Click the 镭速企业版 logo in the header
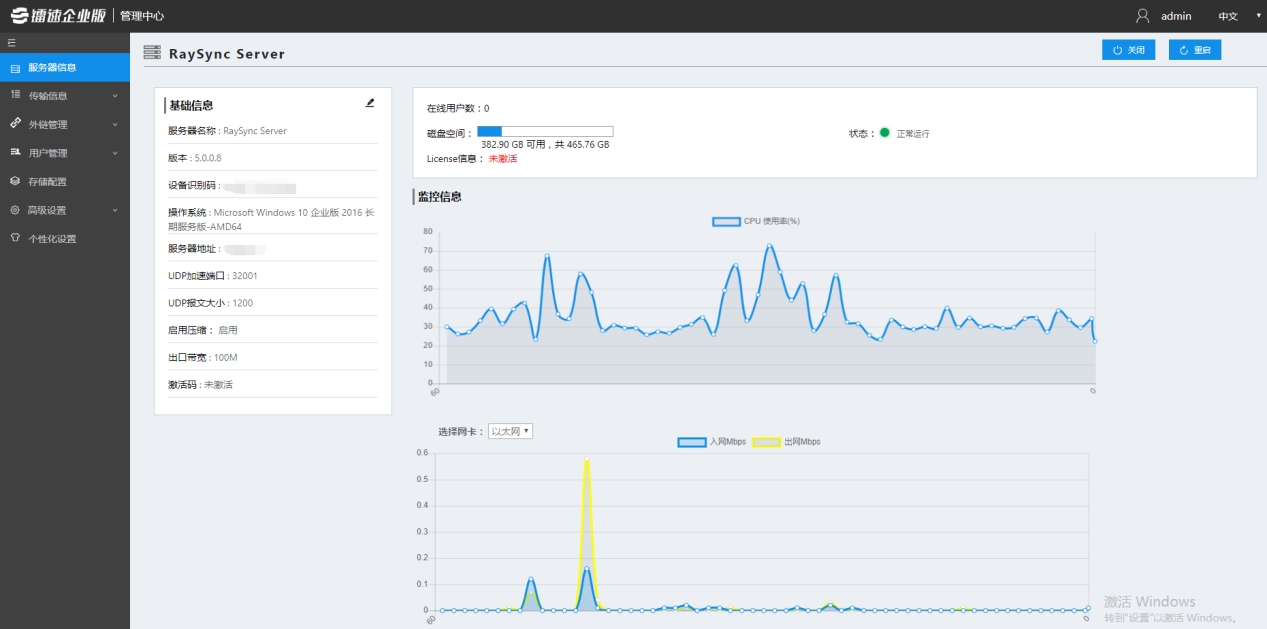Image resolution: width=1267 pixels, height=629 pixels. 57,16
